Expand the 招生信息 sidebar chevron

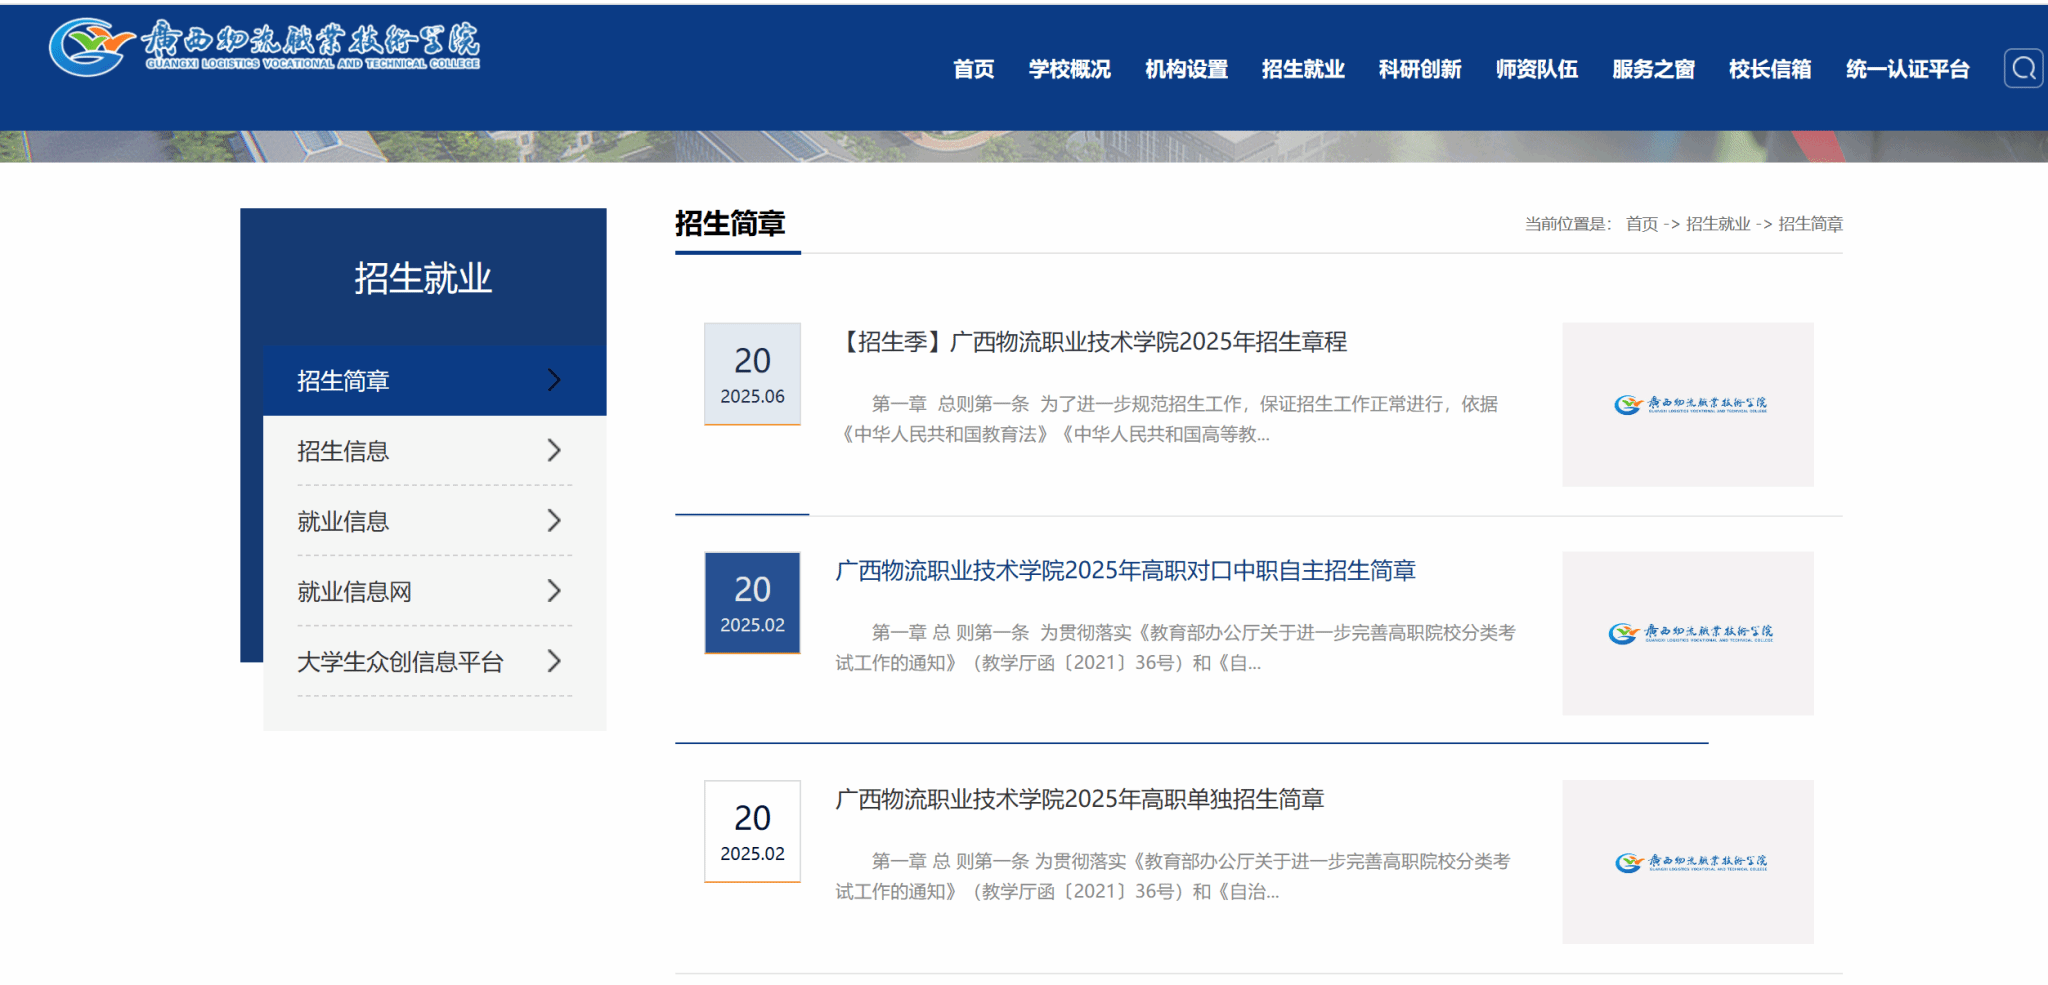[554, 451]
